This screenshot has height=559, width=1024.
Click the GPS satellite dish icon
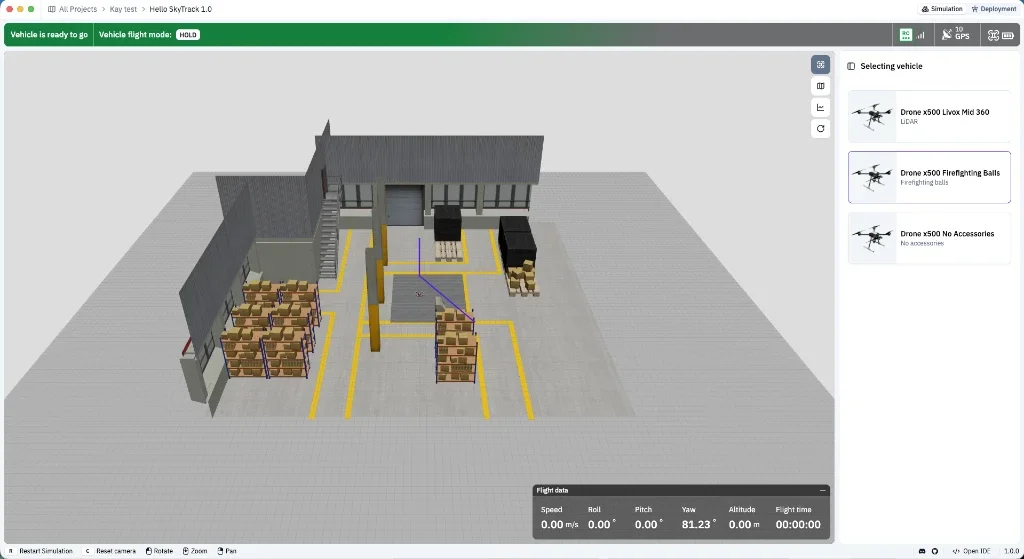click(947, 35)
